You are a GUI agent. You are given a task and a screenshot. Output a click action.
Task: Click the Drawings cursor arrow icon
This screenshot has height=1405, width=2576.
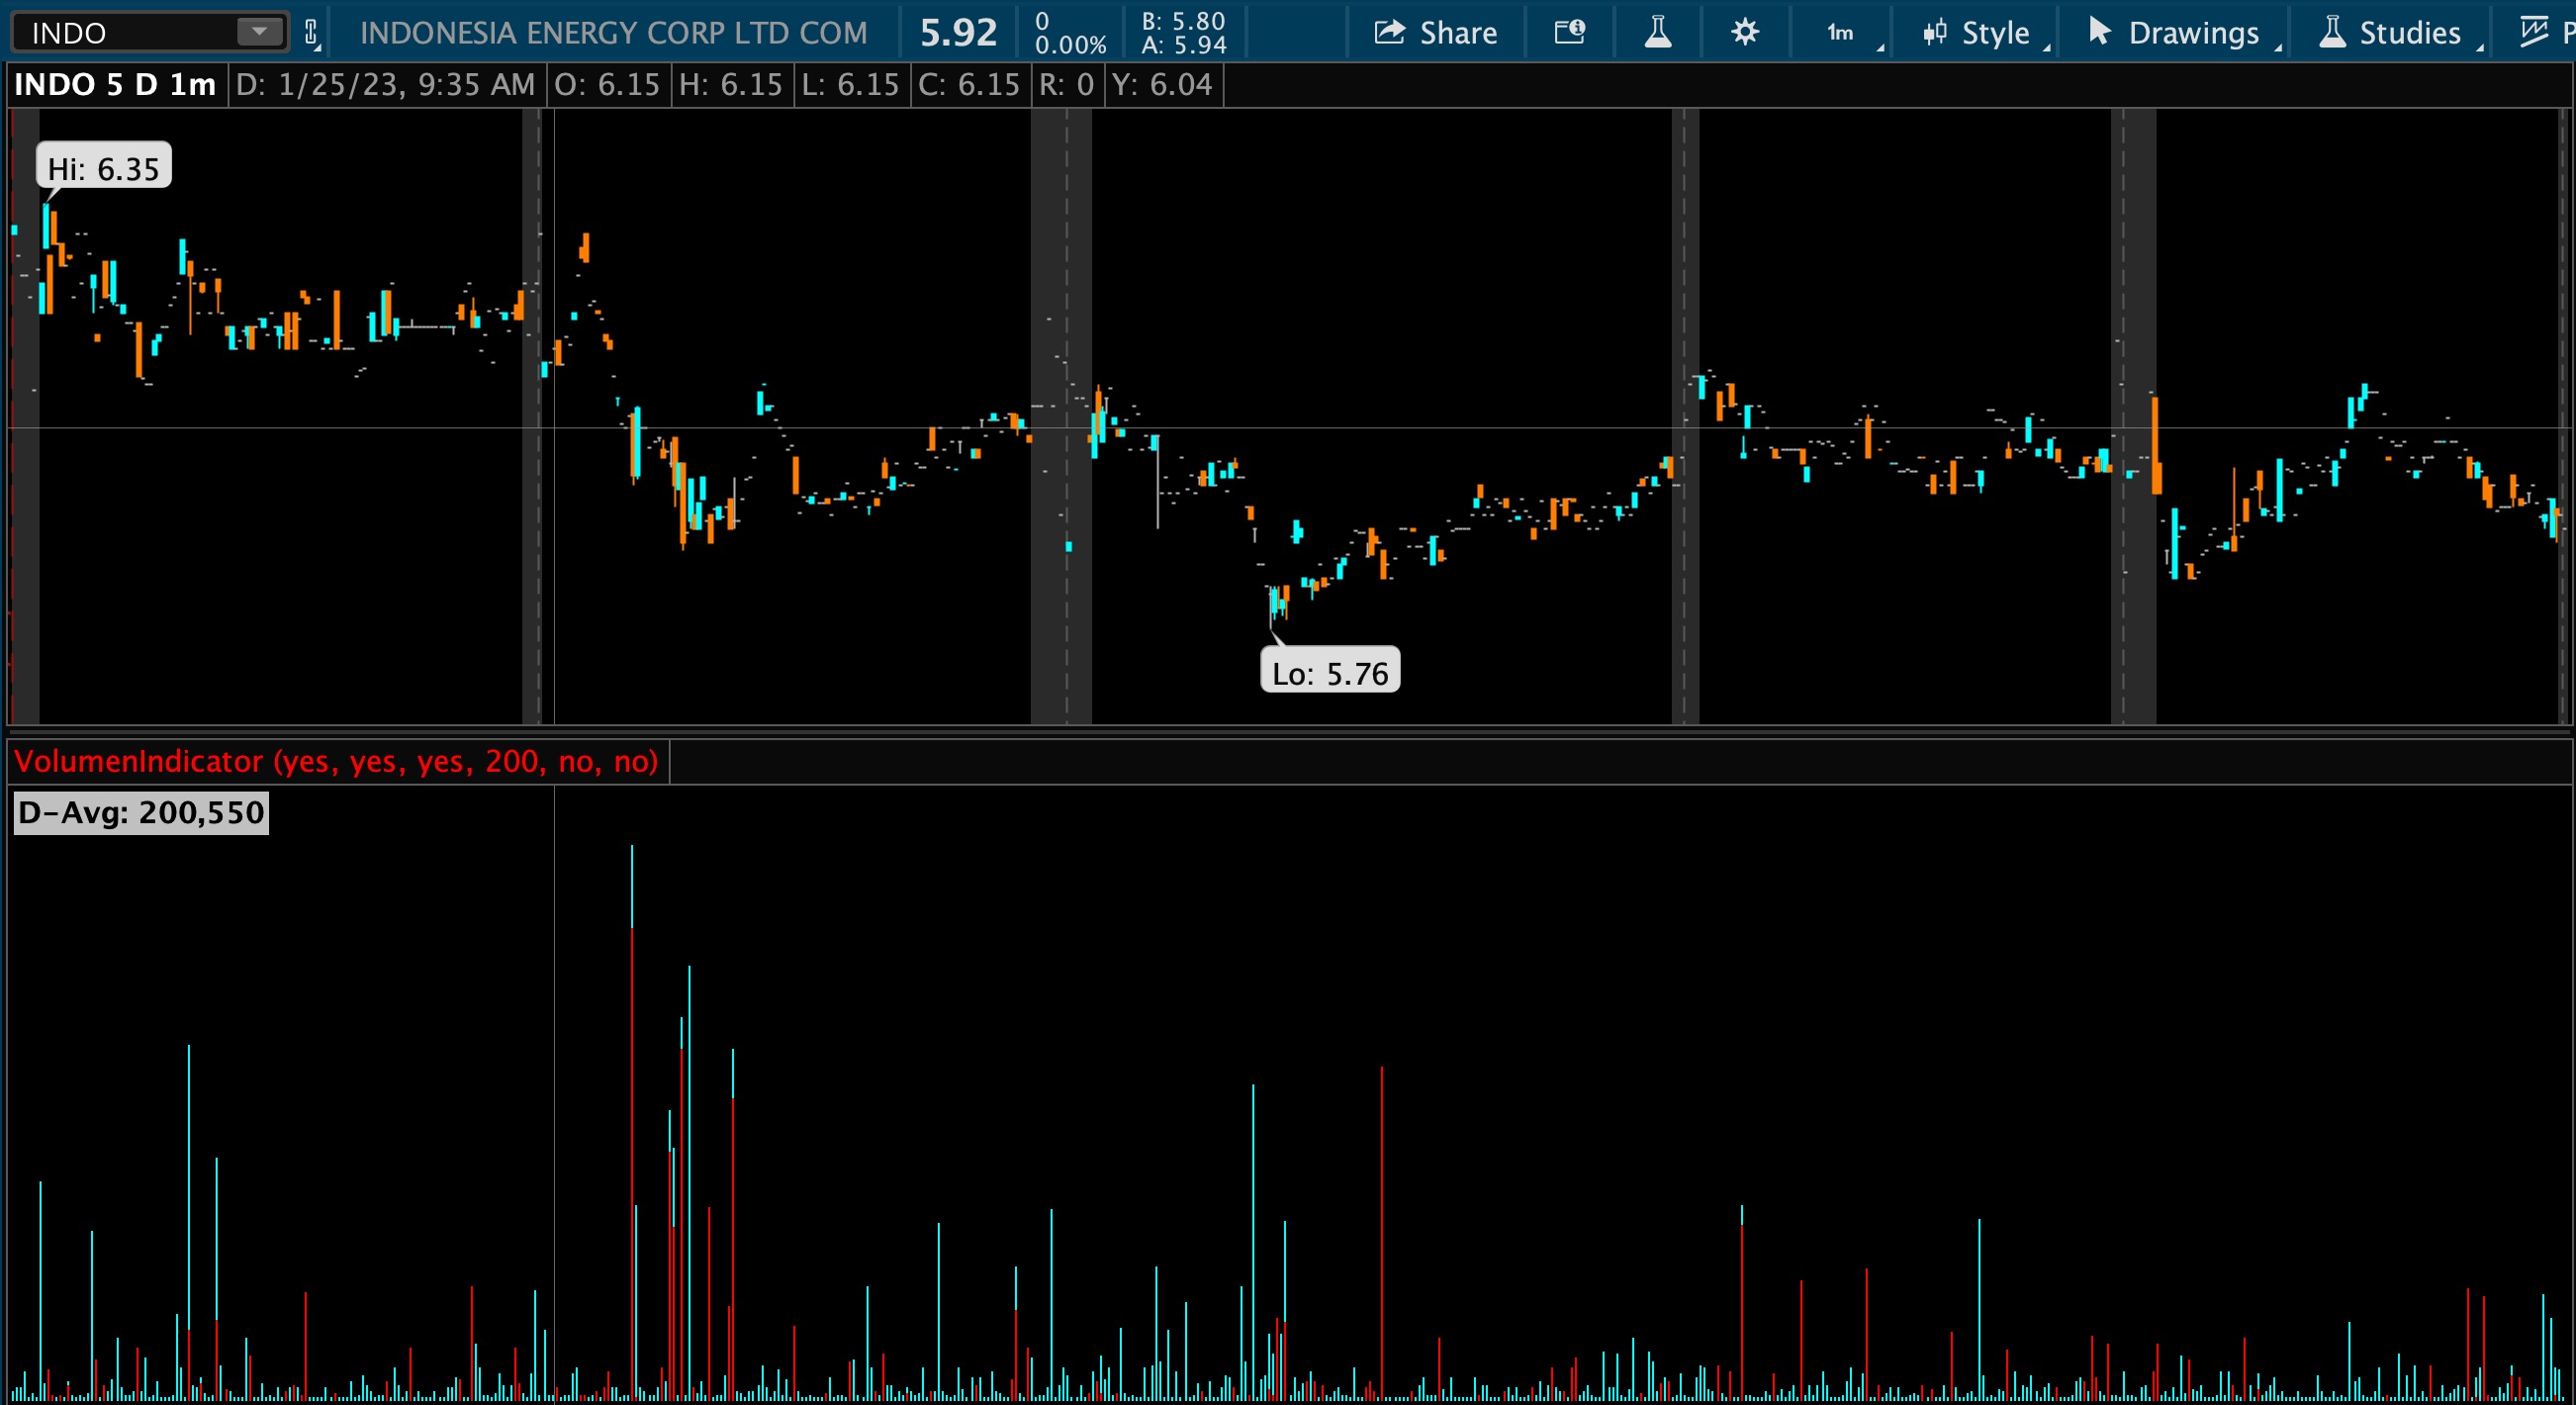2099,31
